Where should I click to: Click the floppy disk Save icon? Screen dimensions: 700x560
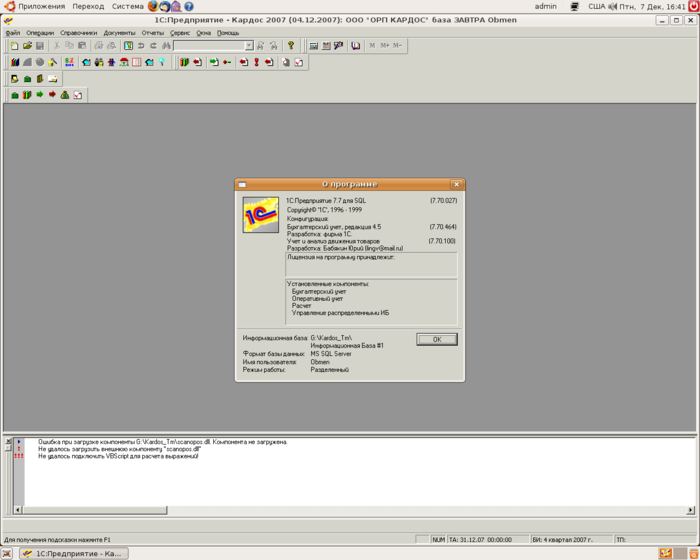point(40,46)
